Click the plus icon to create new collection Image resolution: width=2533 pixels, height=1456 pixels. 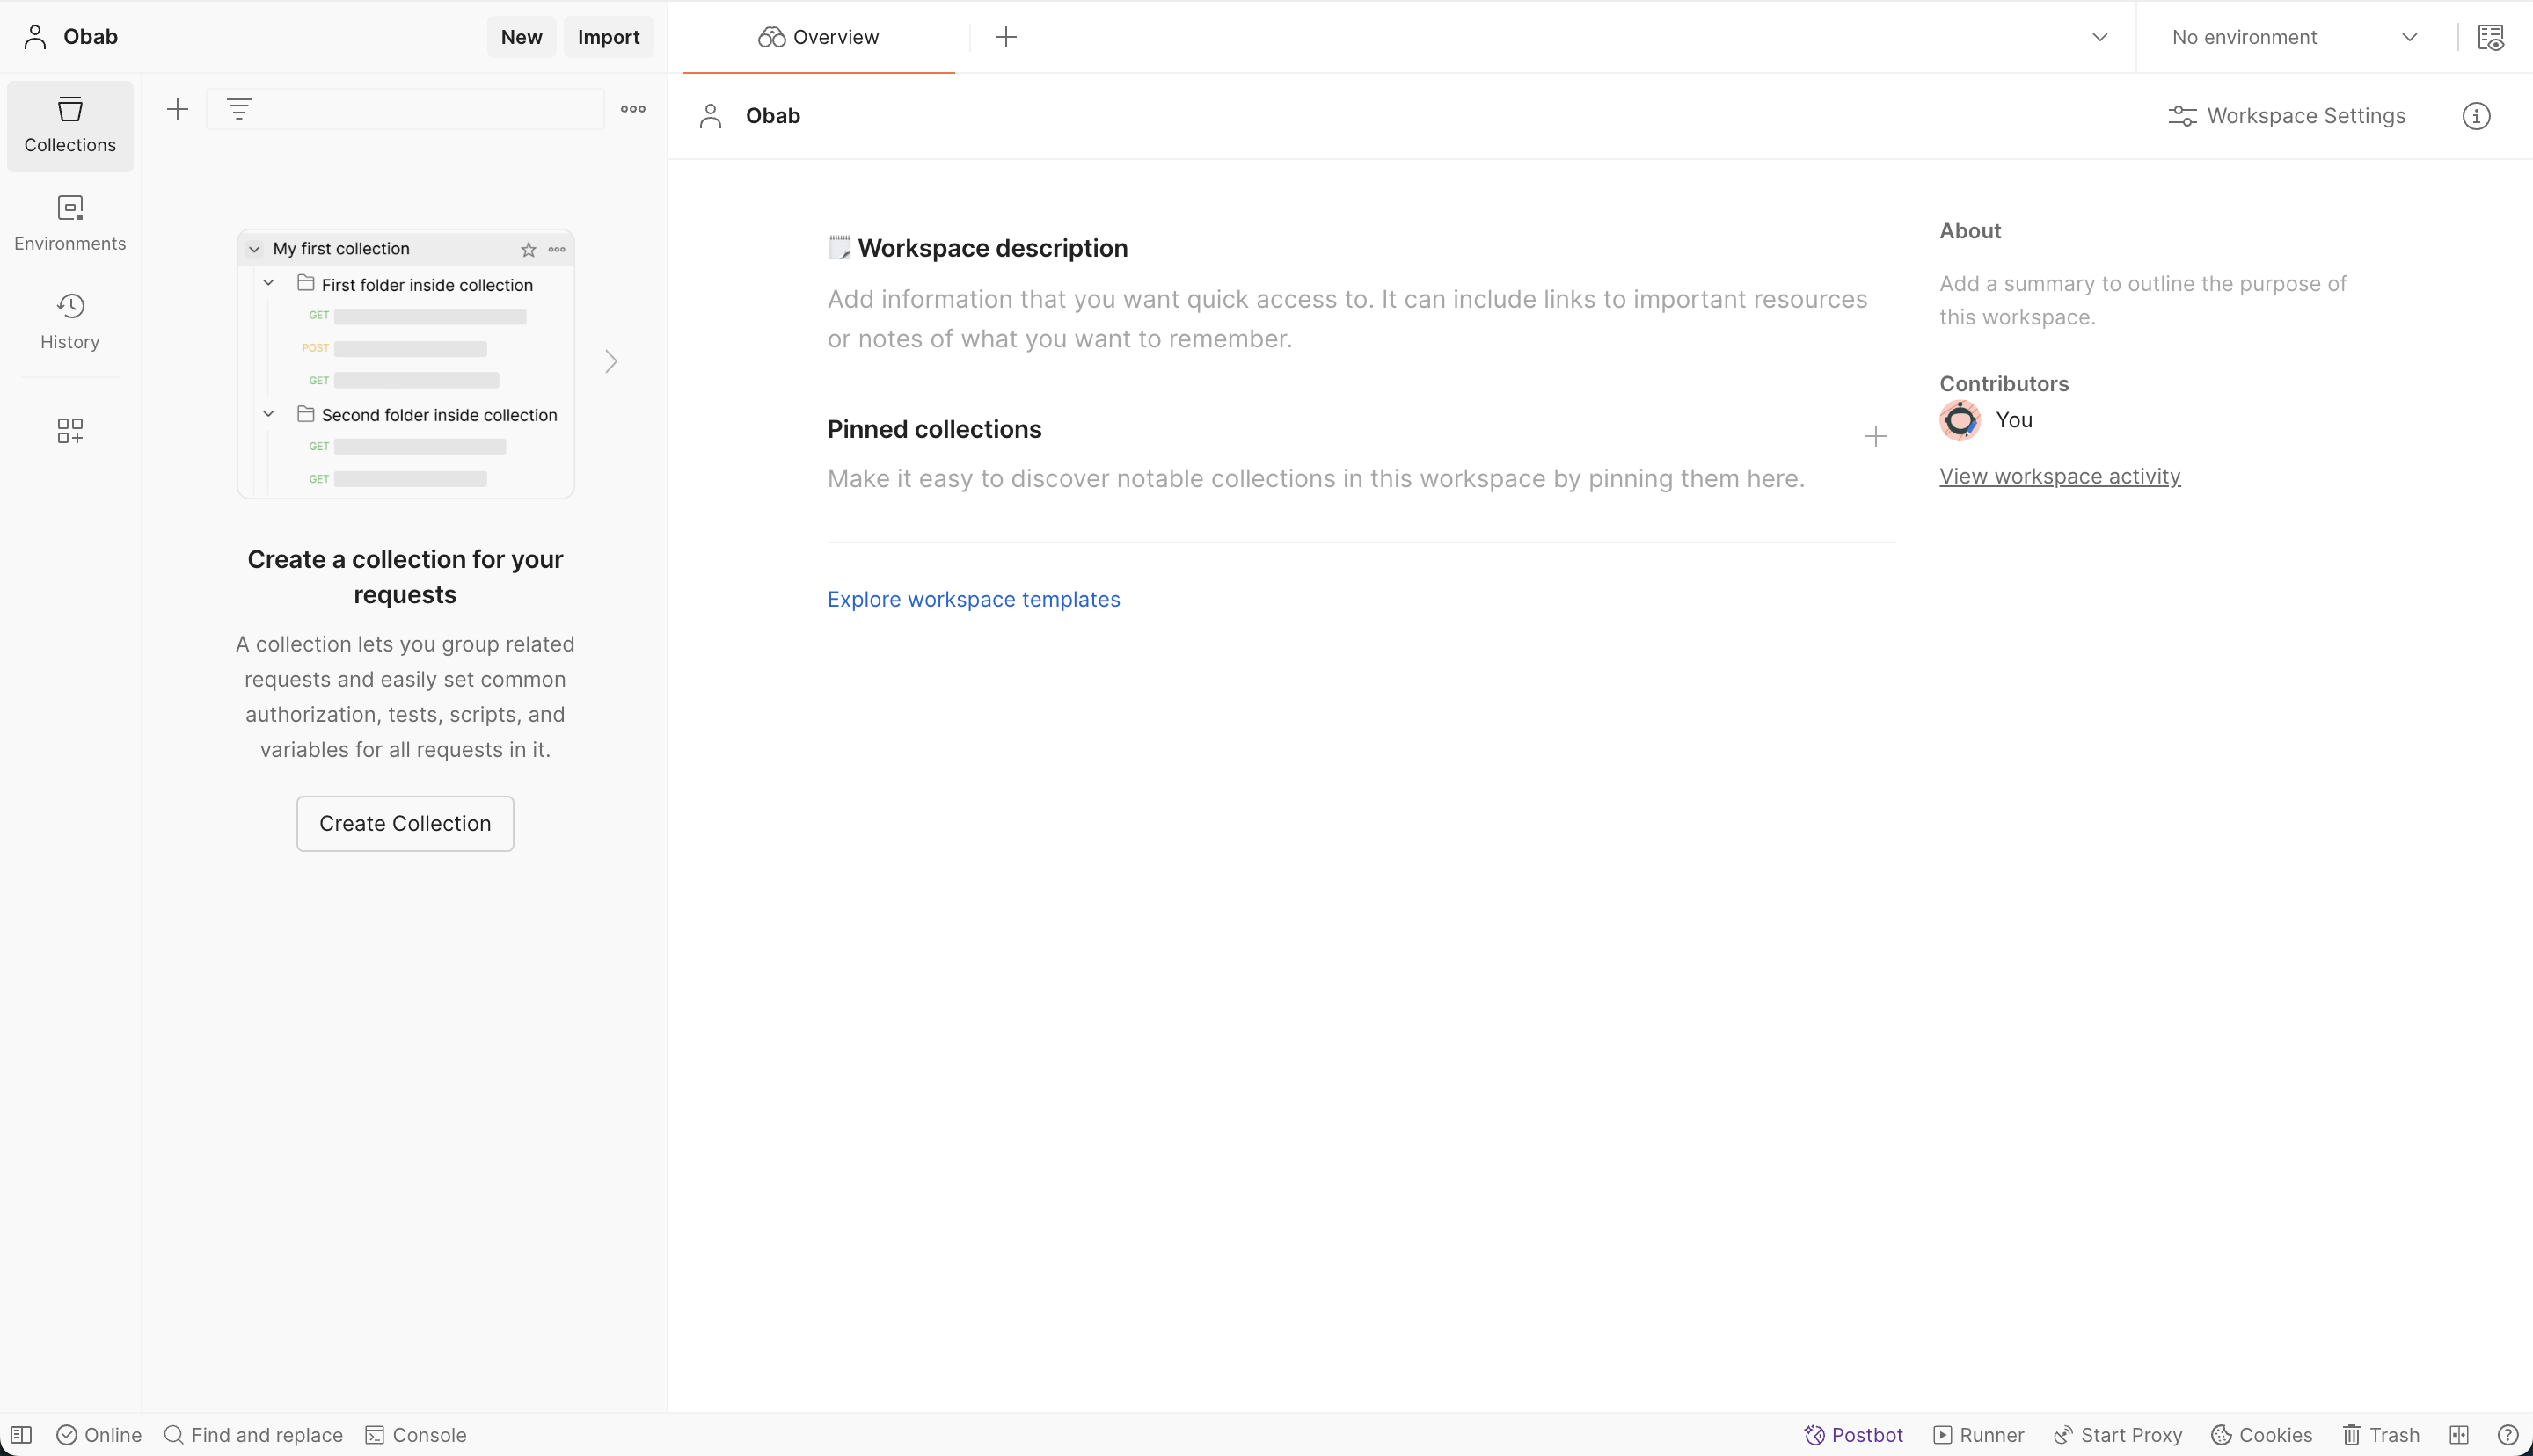click(x=177, y=109)
